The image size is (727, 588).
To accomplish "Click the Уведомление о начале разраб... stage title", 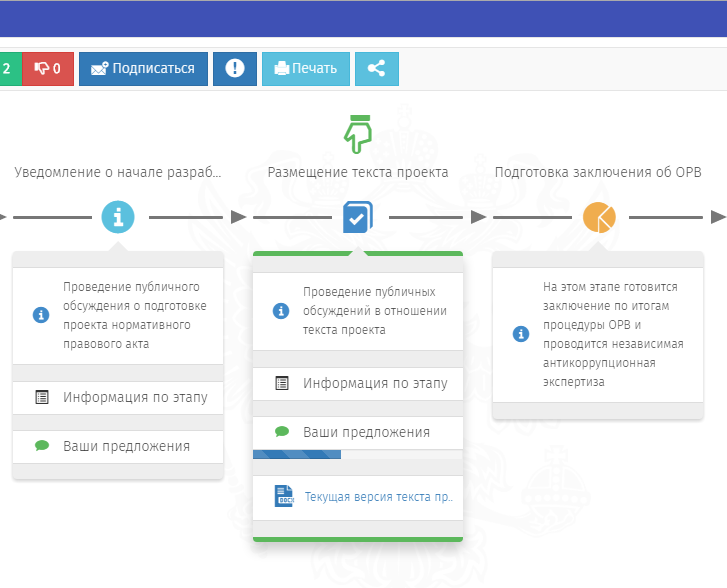I will (118, 172).
